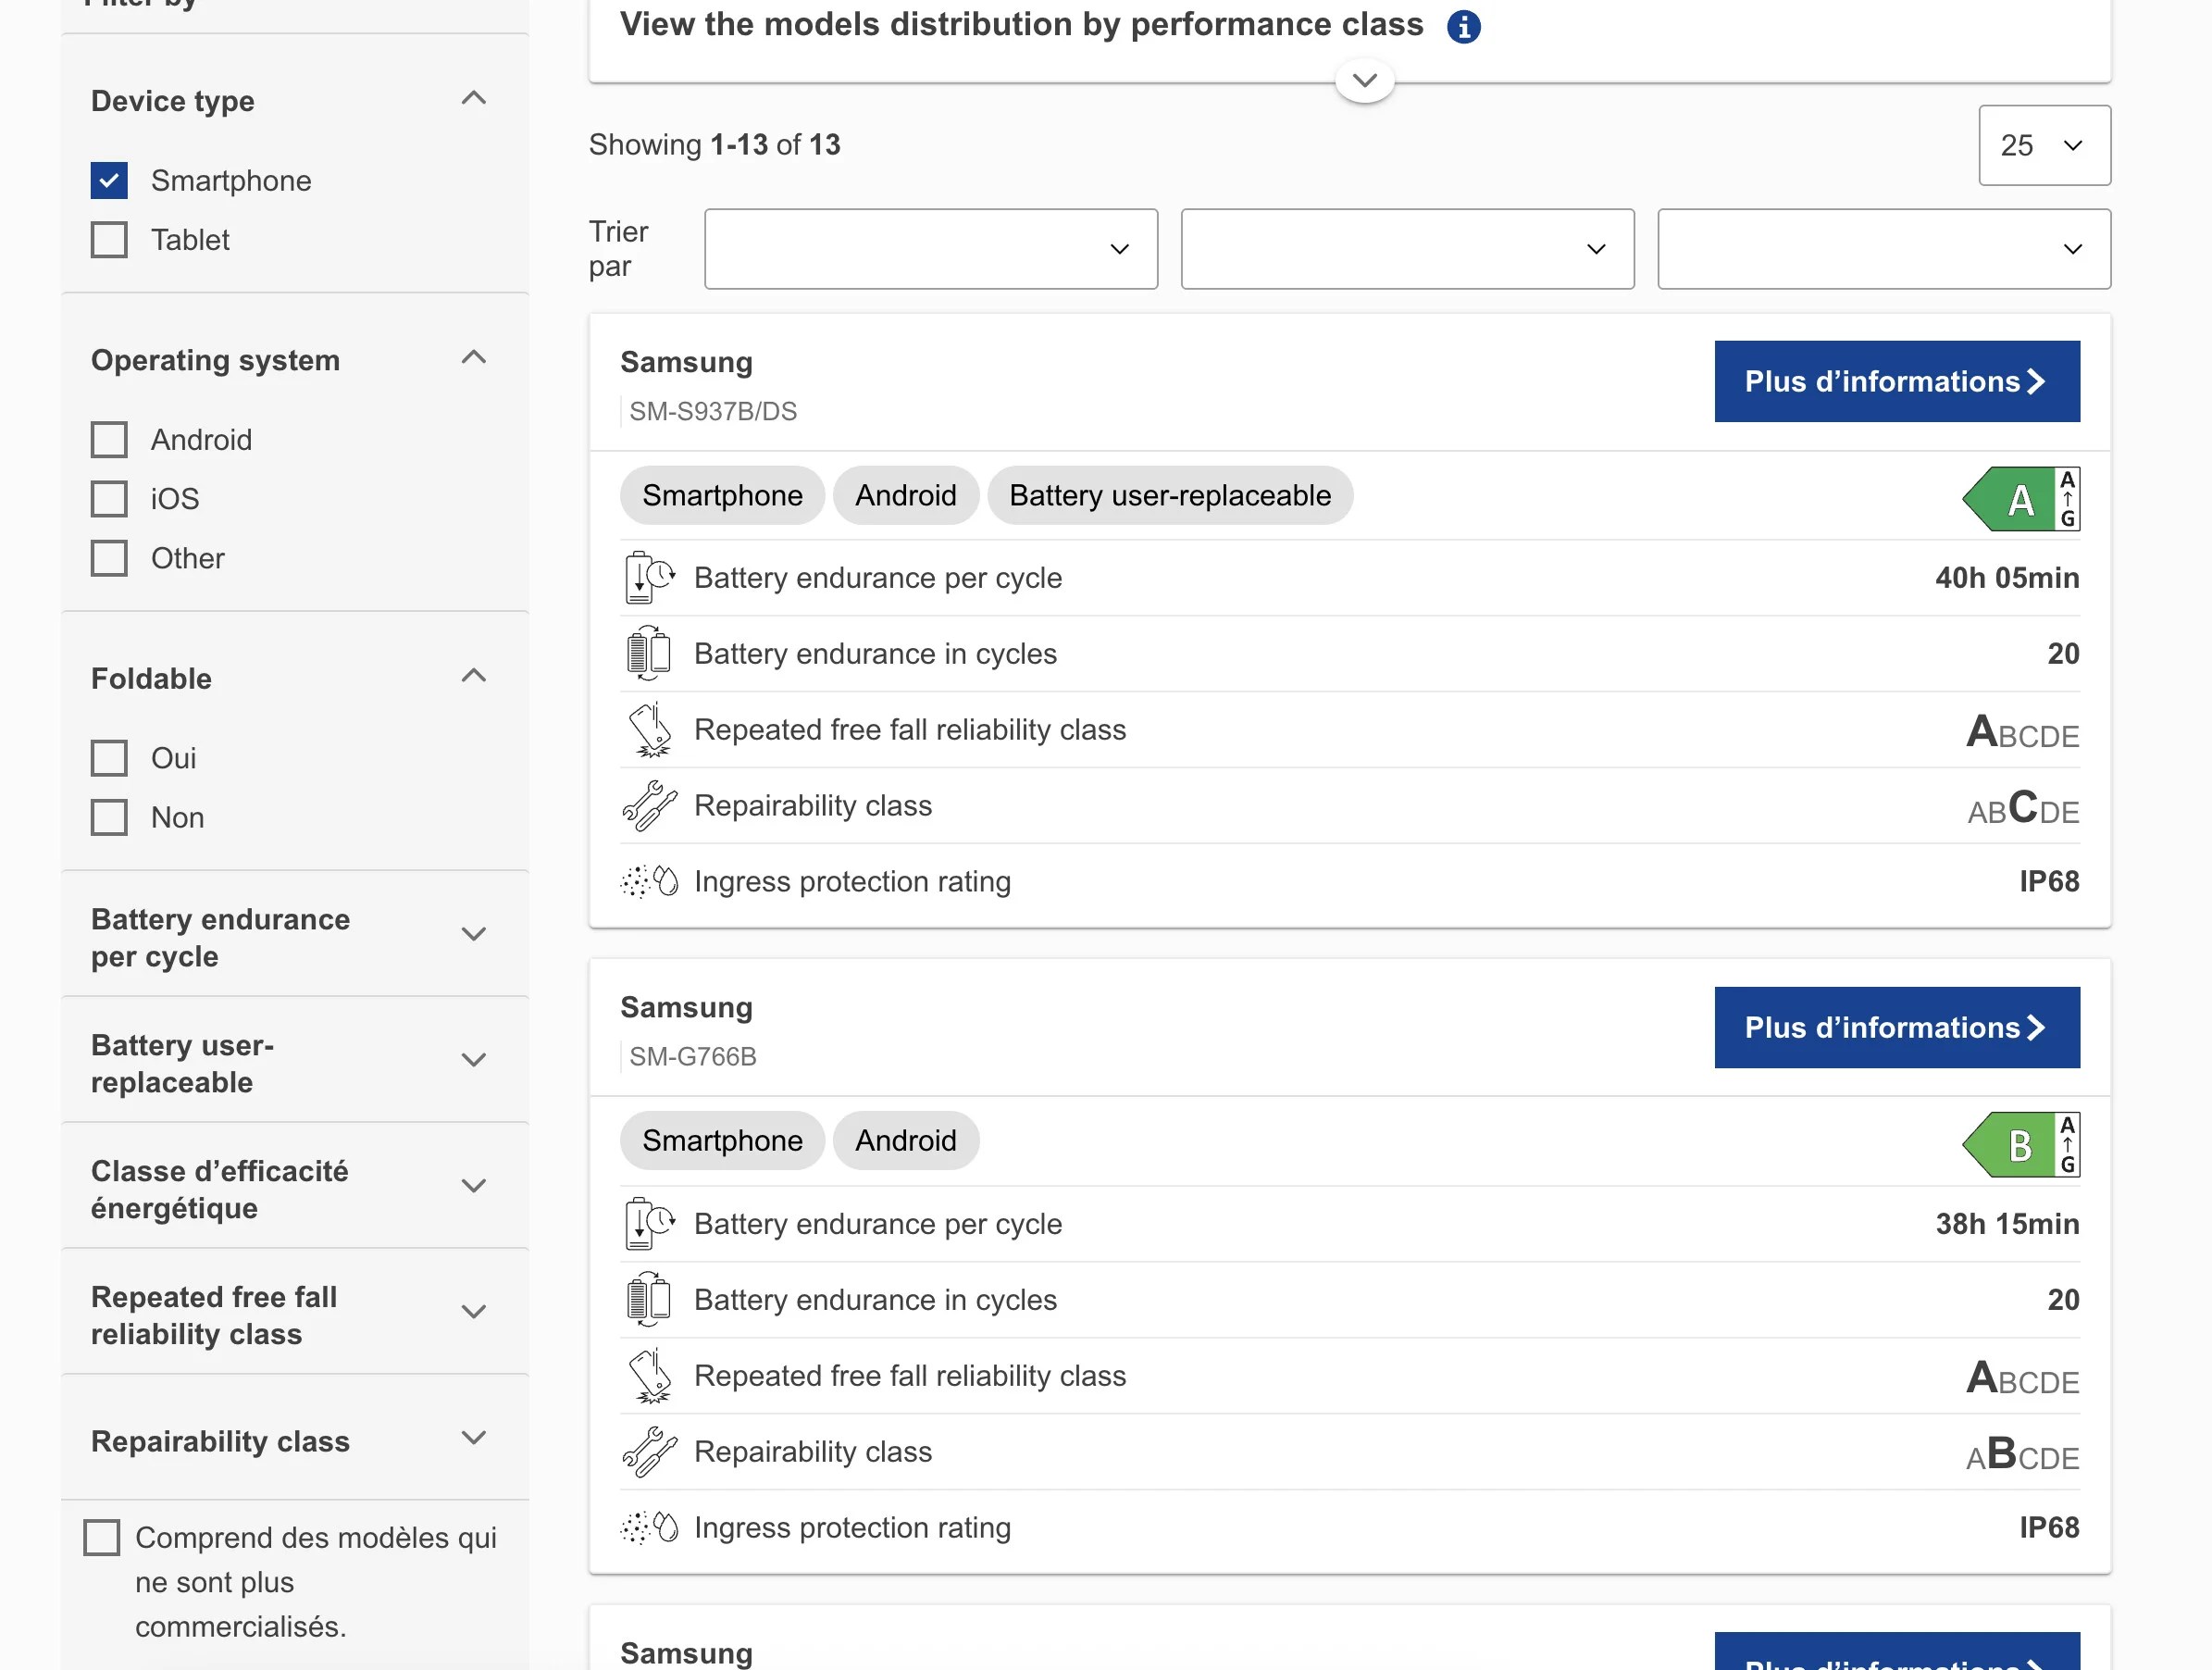The height and width of the screenshot is (1670, 2212).
Task: Click ingress protection icon for SM-G766B
Action: pos(649,1528)
